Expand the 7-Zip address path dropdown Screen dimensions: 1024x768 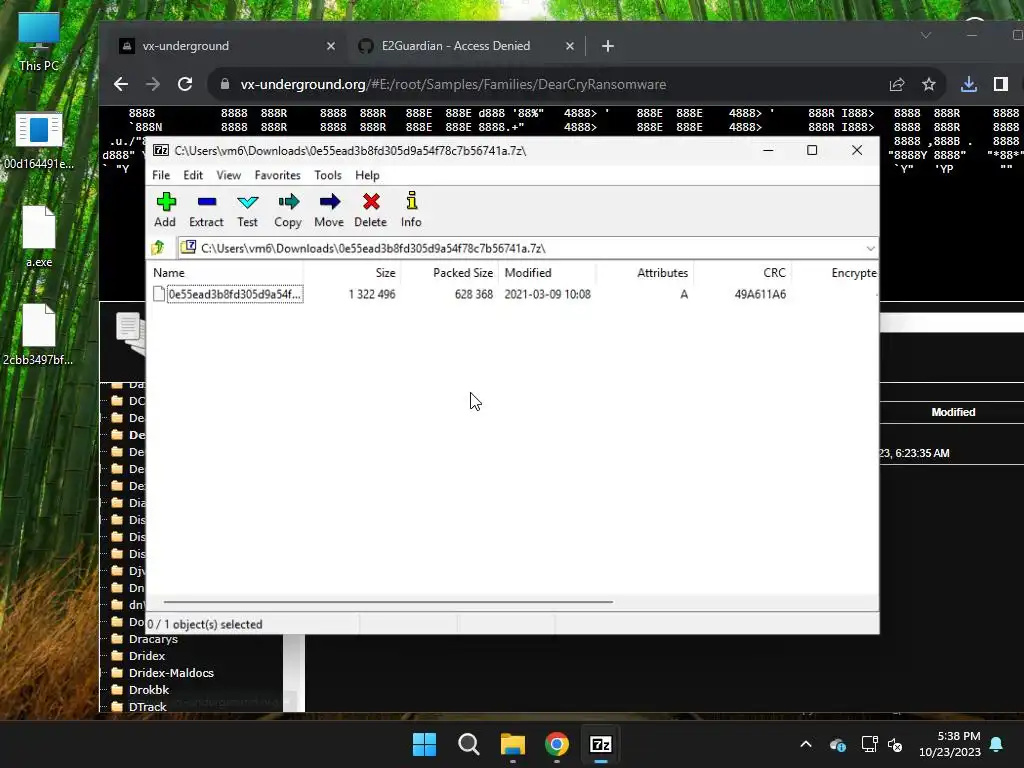click(x=870, y=248)
